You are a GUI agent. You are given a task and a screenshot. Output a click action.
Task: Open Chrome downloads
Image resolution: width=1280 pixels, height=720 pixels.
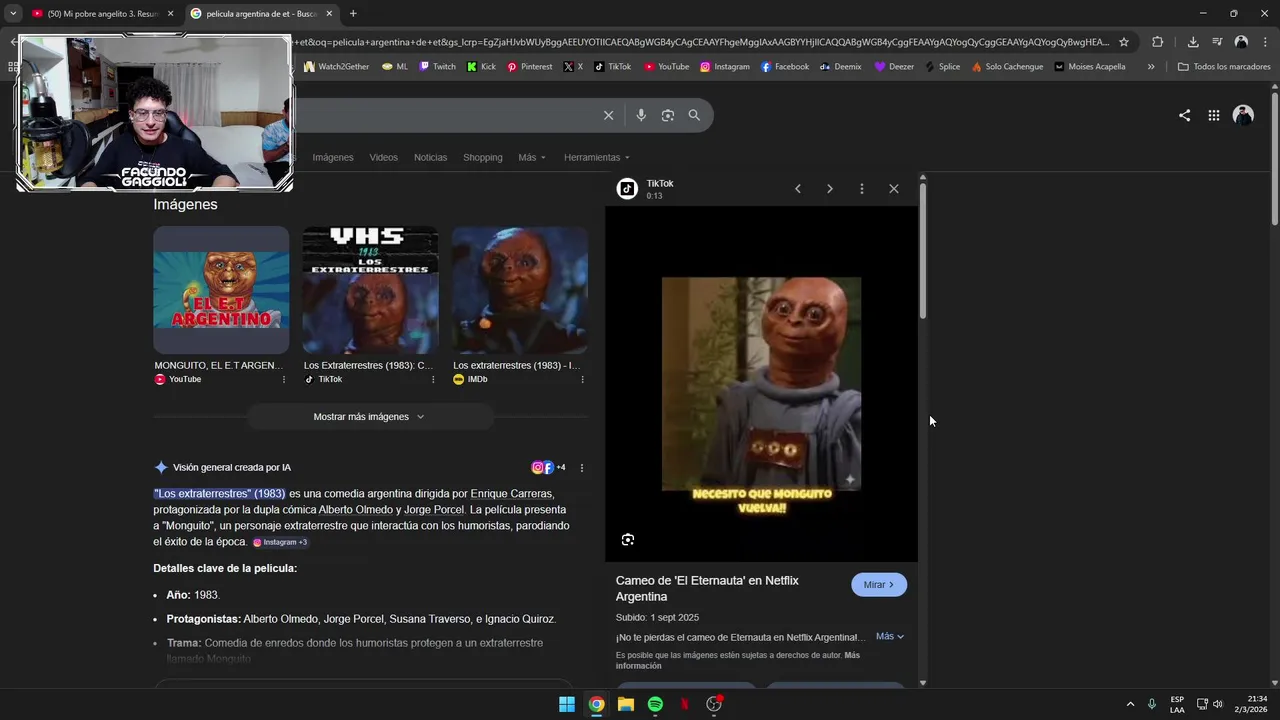coord(1193,42)
